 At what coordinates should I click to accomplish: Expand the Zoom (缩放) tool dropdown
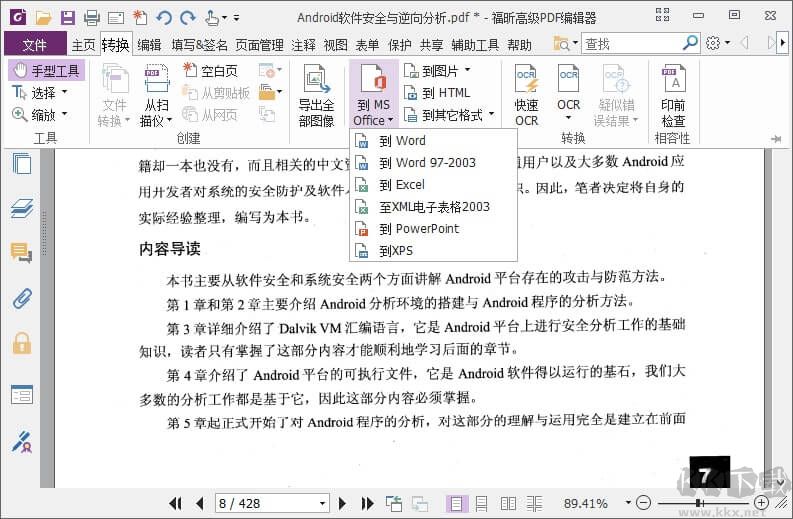64,114
